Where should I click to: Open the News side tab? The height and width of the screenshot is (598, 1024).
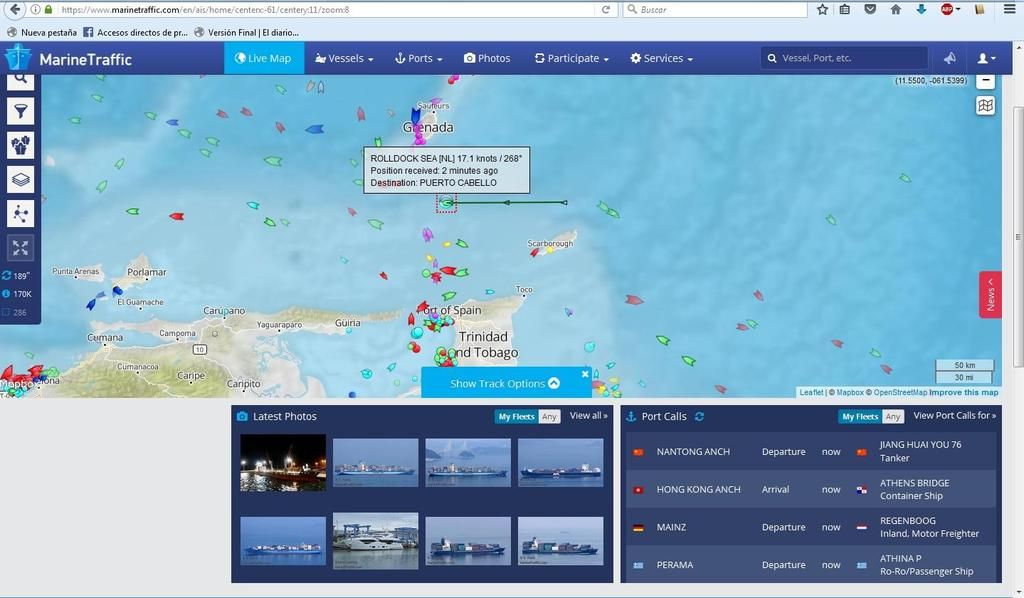pos(990,294)
